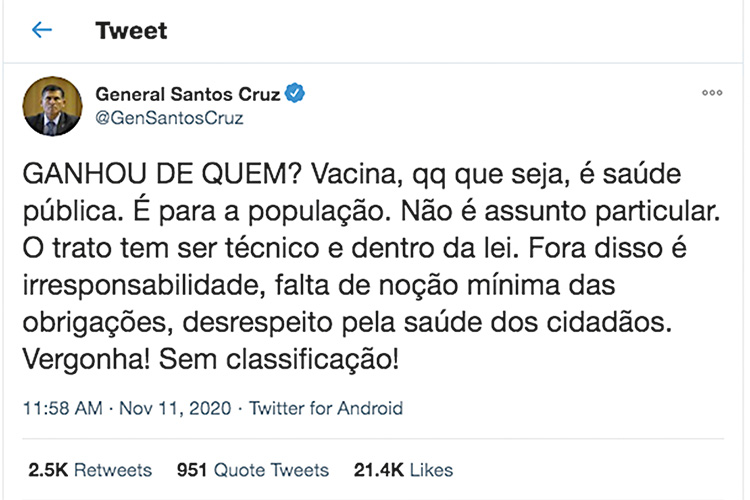Open the Twitter for Android source link
The height and width of the screenshot is (500, 750).
coord(326,408)
